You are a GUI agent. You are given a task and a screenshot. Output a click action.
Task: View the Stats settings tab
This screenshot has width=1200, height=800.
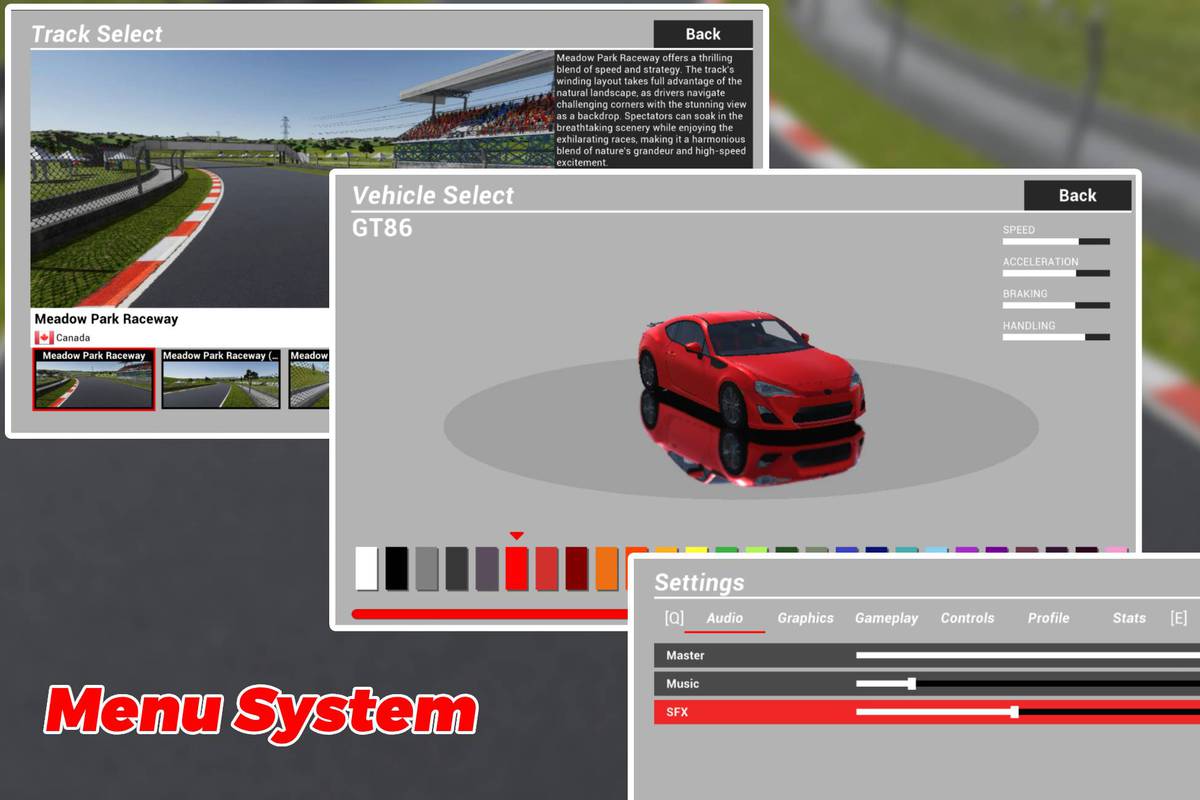click(1129, 618)
